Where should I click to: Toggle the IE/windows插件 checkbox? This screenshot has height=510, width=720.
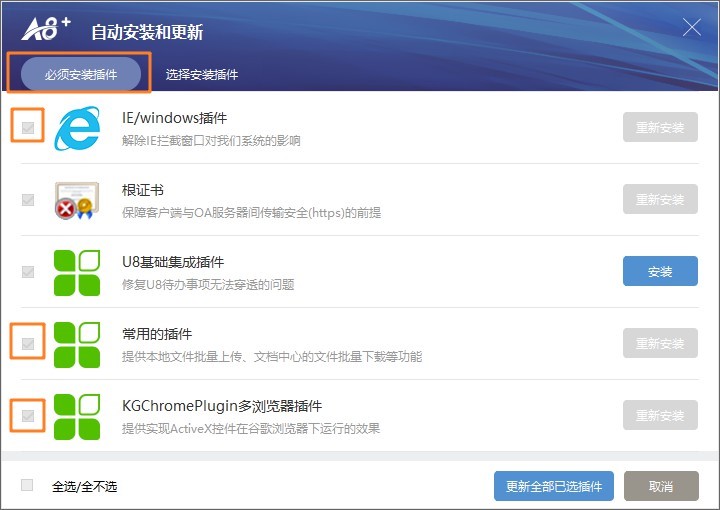[x=28, y=128]
